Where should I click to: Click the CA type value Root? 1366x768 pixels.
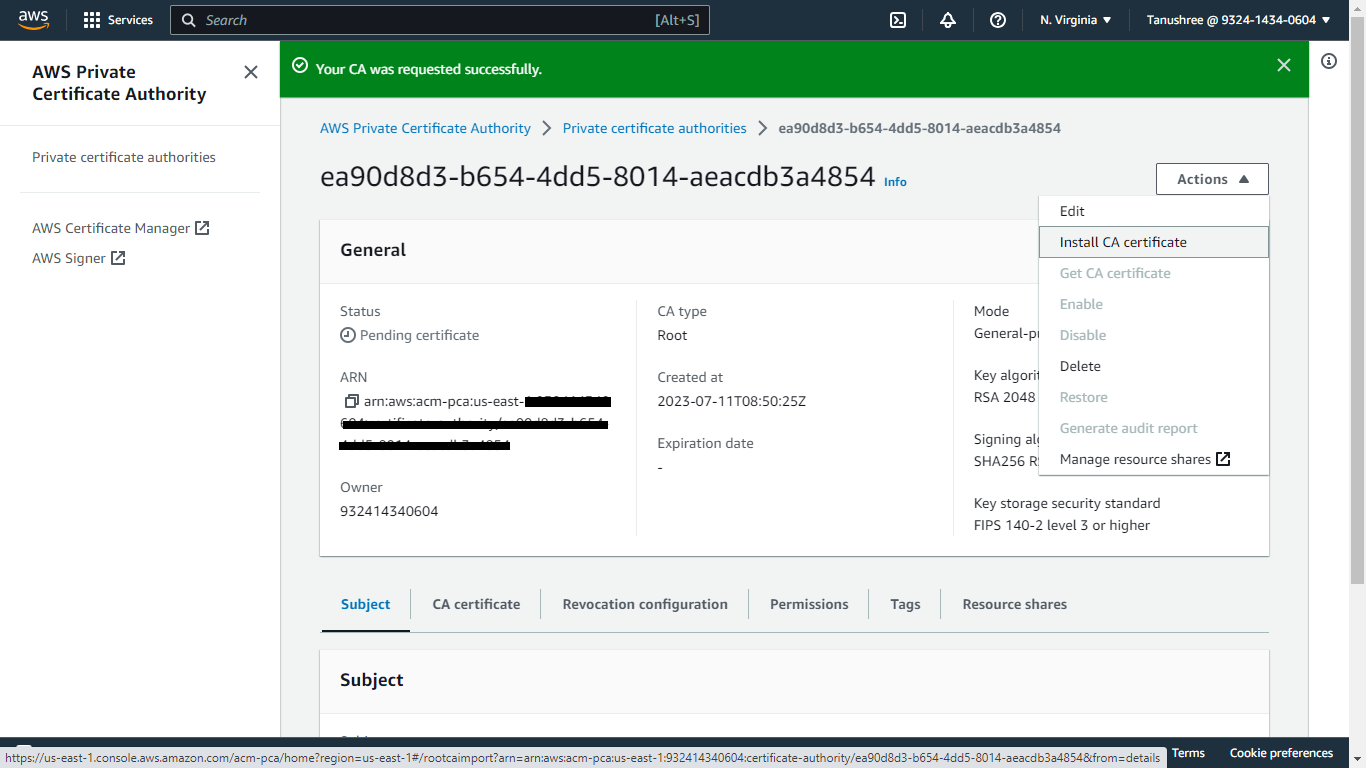672,335
